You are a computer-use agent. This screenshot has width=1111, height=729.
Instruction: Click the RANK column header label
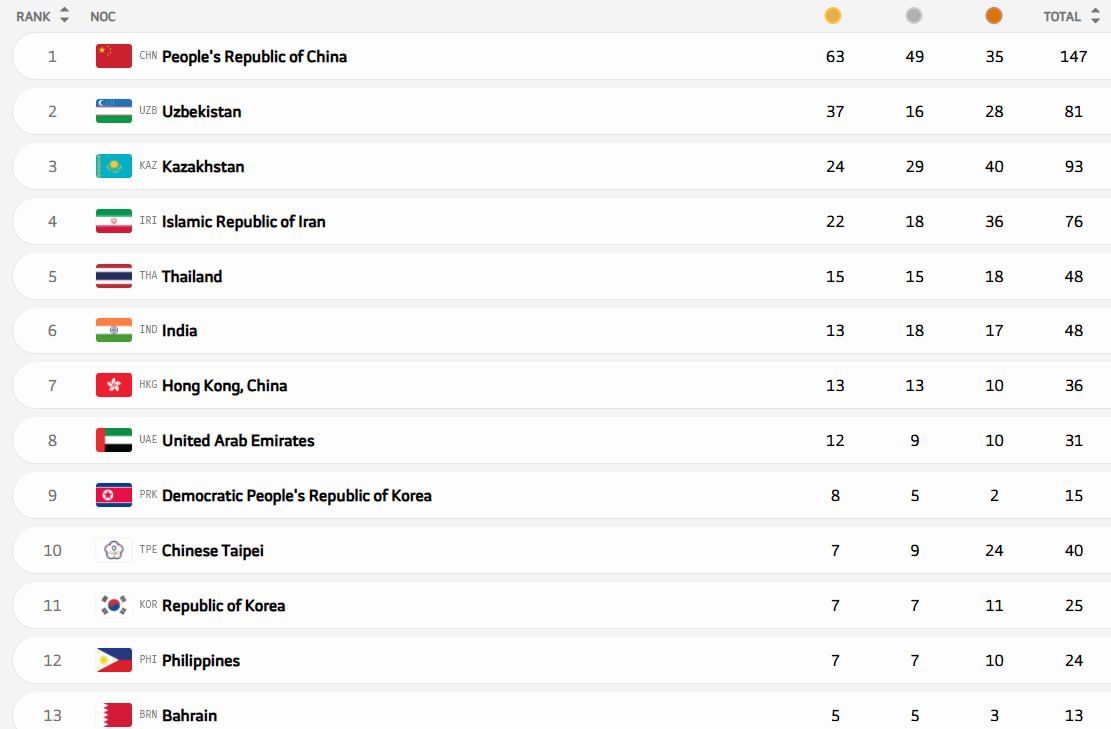point(33,16)
